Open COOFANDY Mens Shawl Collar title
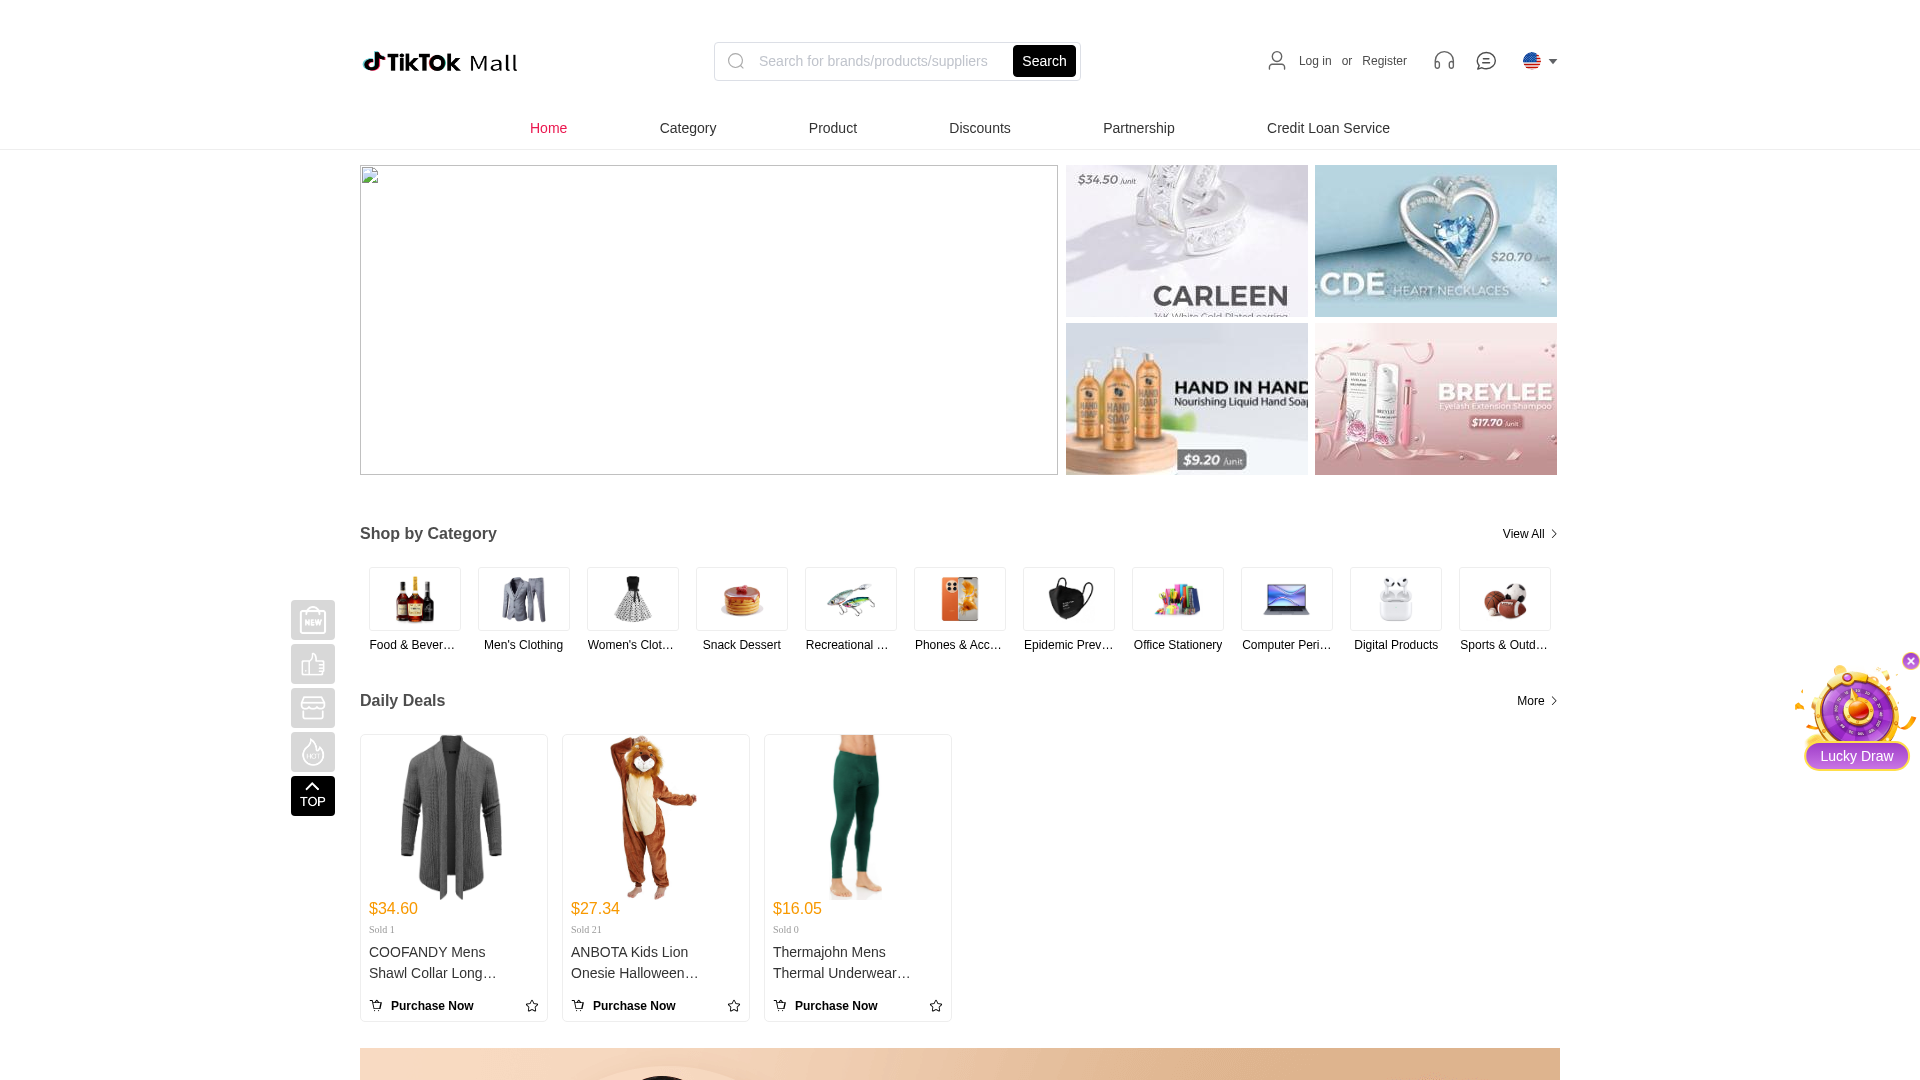The width and height of the screenshot is (1920, 1080). click(x=433, y=962)
